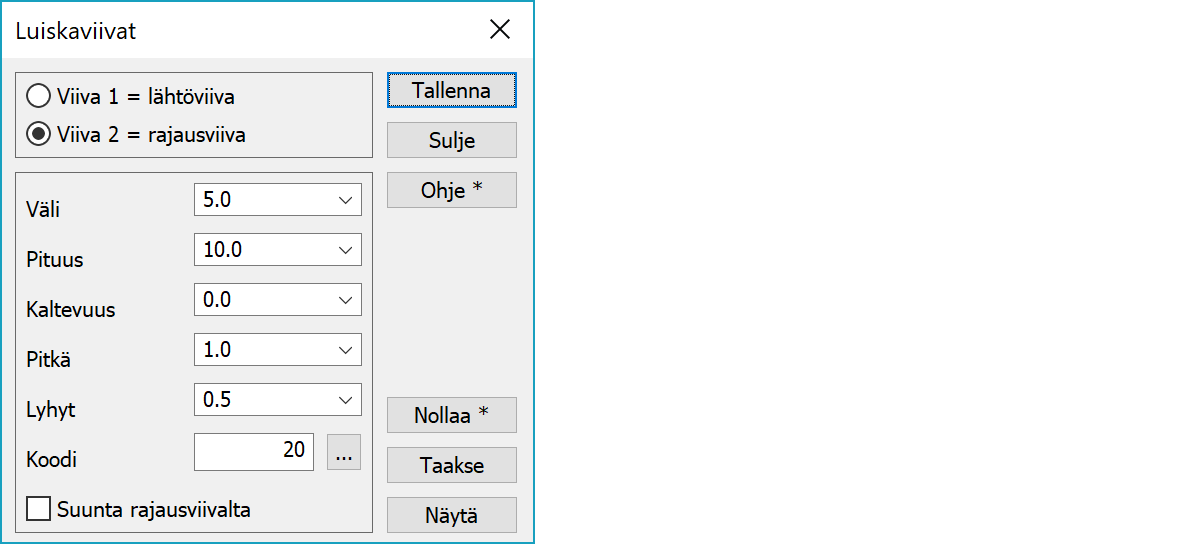Click the Lyhyt value field showing 0.5
1200x544 pixels.
click(x=263, y=400)
